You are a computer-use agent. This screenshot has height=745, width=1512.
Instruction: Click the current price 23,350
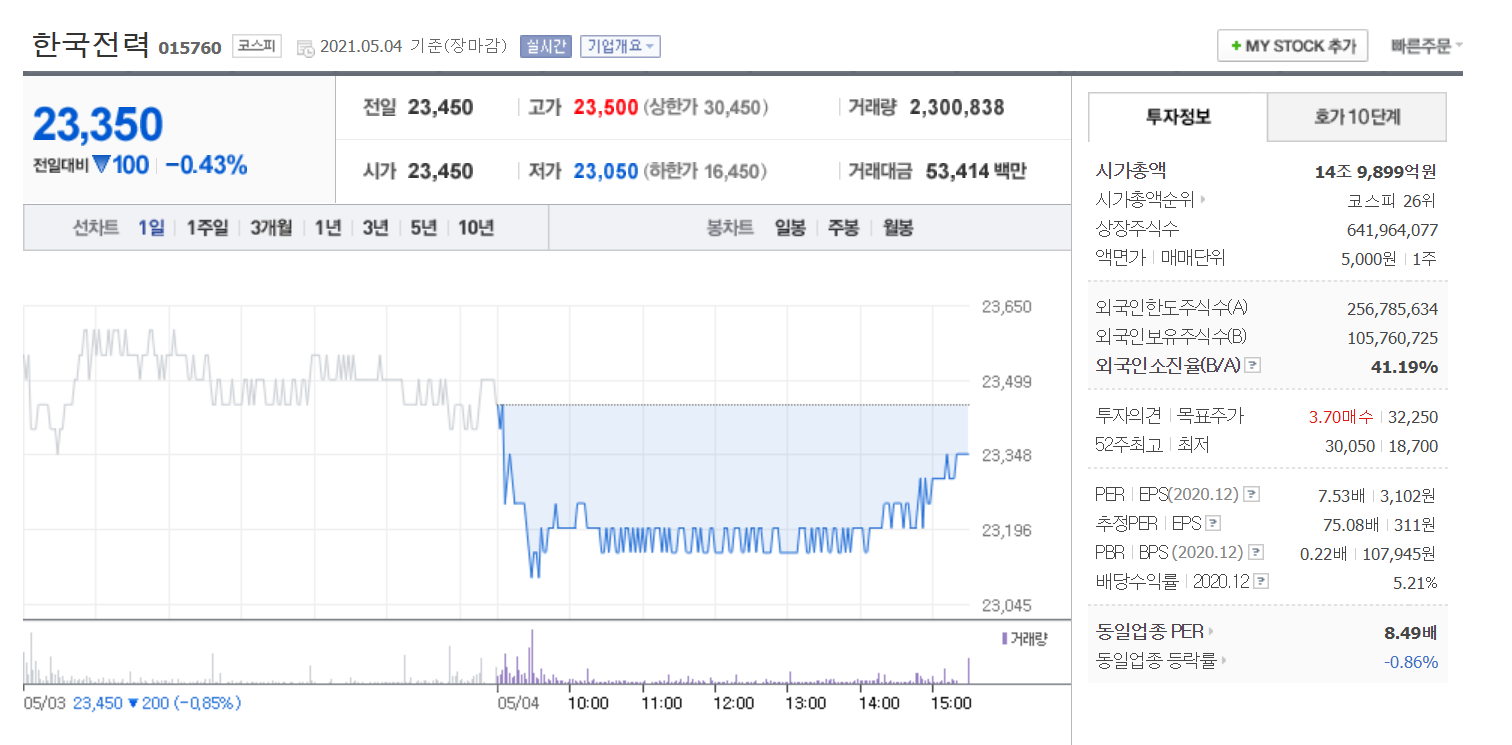[97, 124]
